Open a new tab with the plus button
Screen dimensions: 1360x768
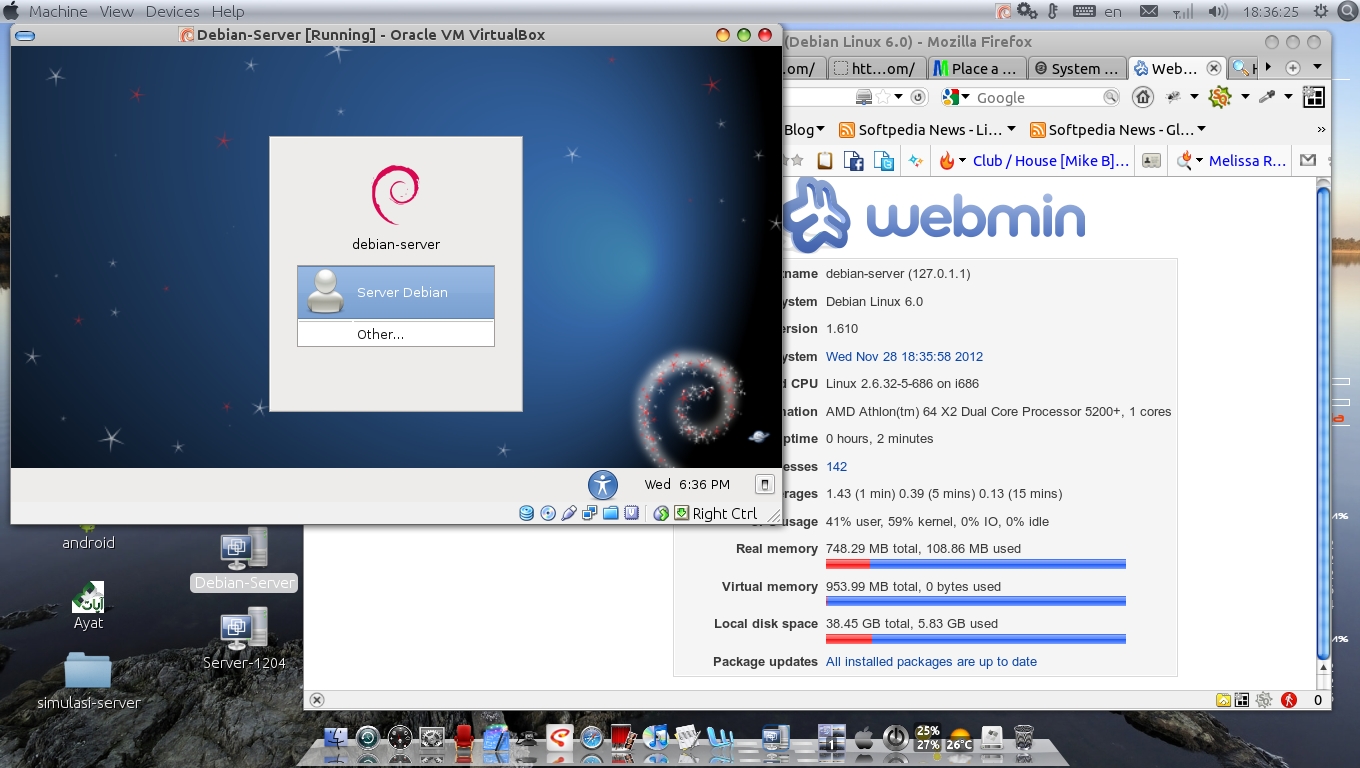click(1293, 67)
